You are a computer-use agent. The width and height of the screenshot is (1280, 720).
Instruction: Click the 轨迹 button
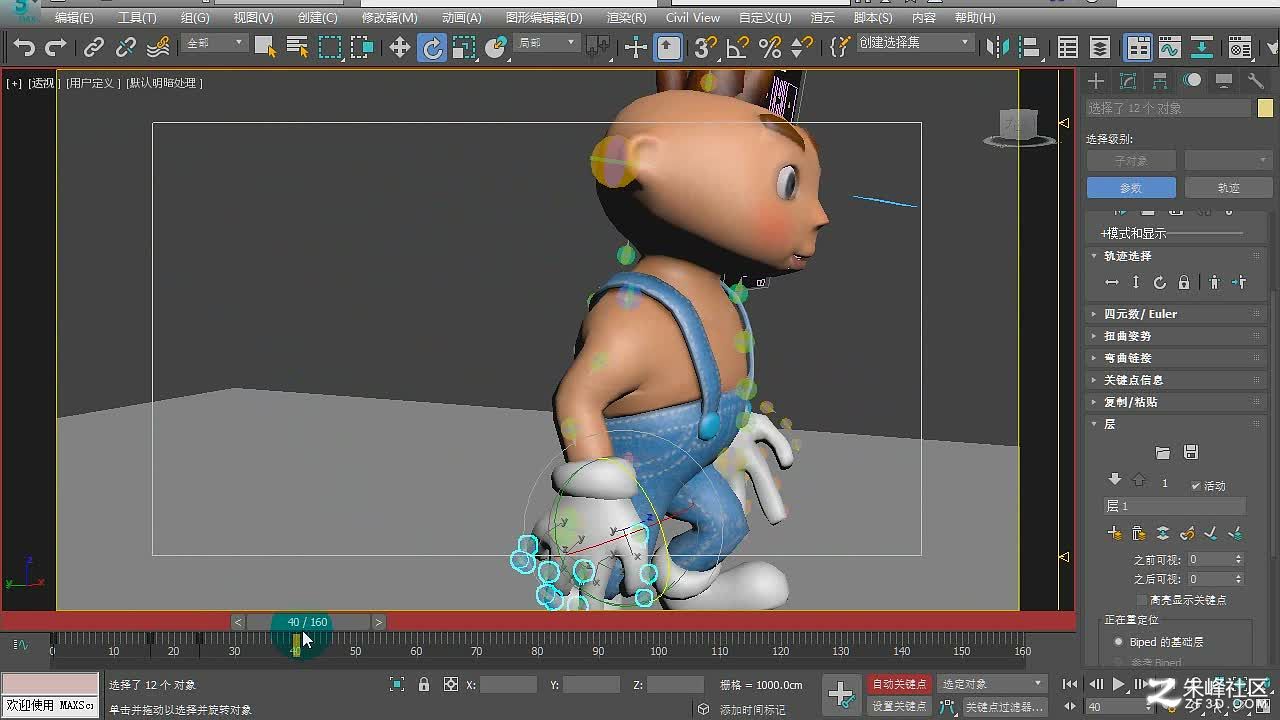(x=1229, y=188)
